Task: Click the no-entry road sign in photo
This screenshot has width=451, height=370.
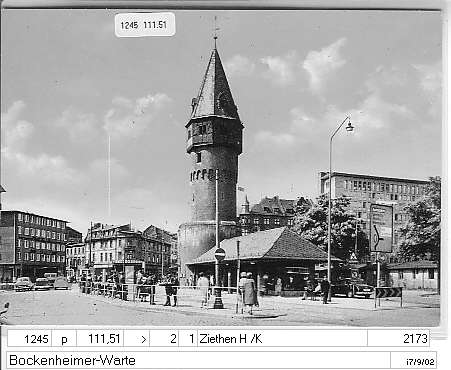Action: pos(220,254)
